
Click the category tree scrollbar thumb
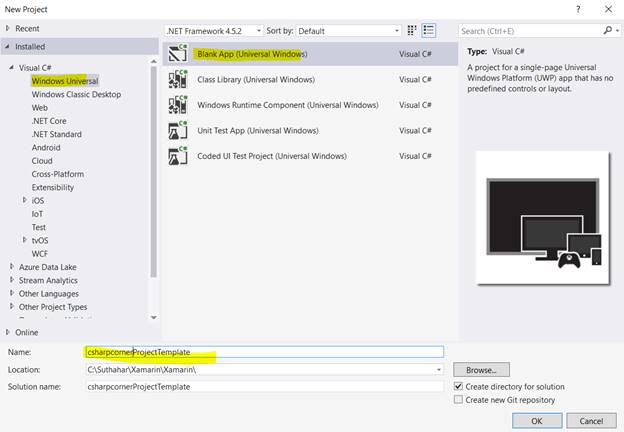(x=154, y=171)
